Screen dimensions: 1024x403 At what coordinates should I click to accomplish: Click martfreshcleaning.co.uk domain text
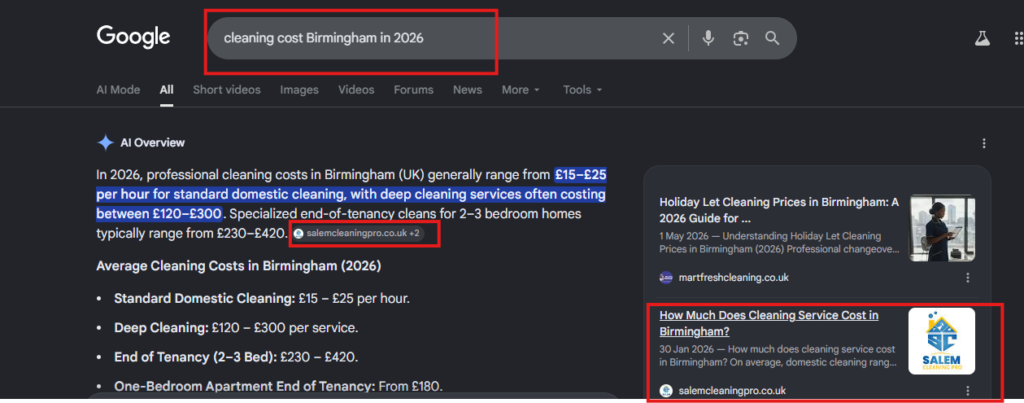point(733,278)
